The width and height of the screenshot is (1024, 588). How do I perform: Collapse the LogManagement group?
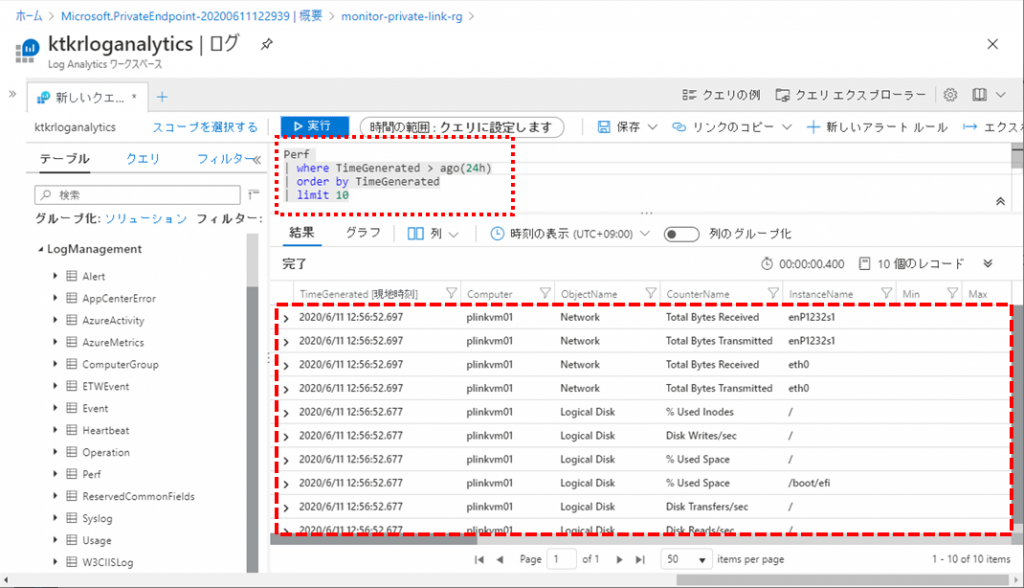40,249
